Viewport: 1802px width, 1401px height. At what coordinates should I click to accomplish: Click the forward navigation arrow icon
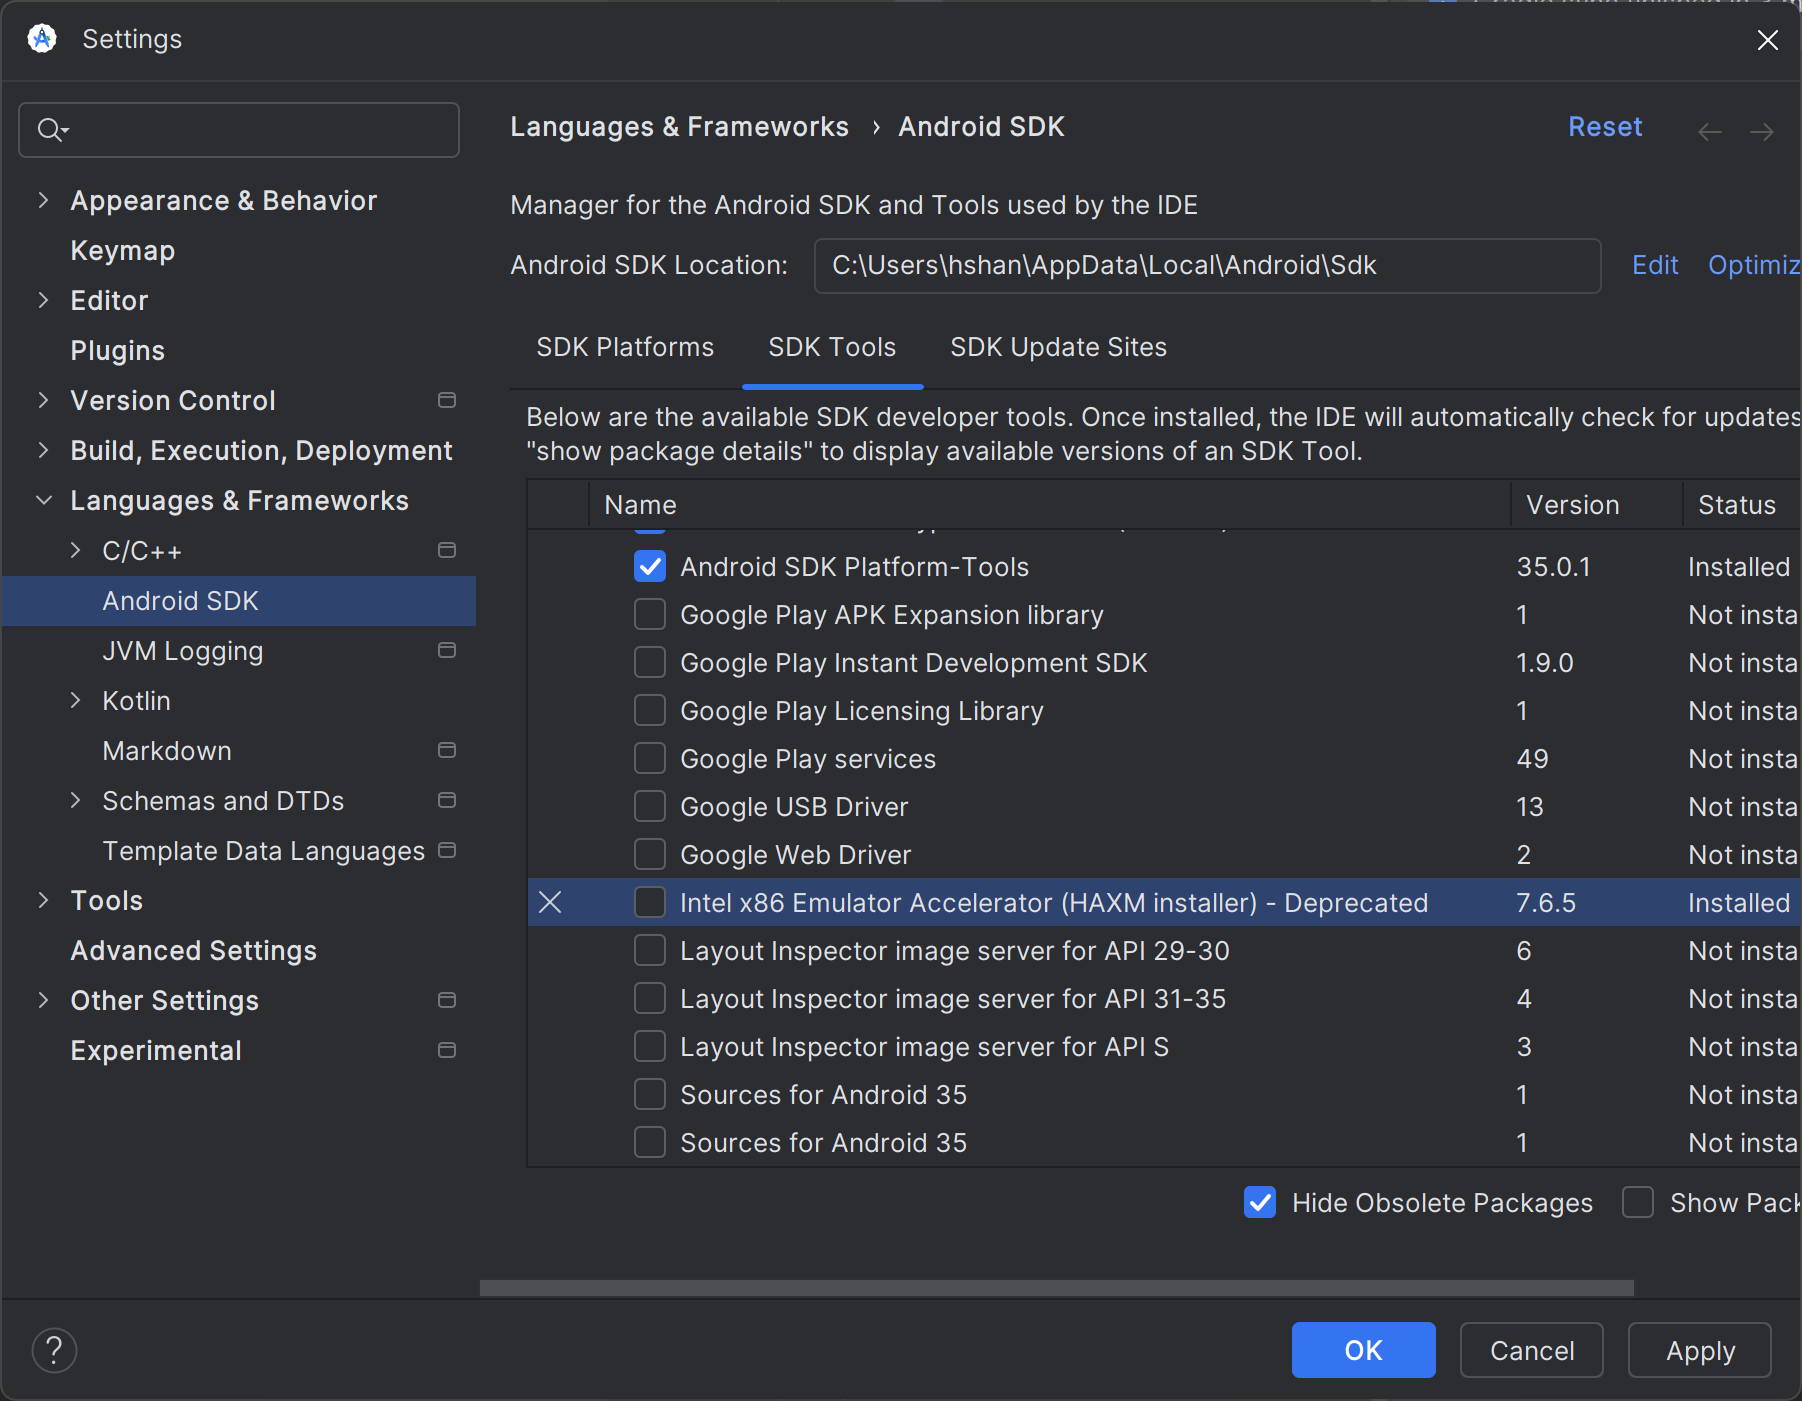(x=1762, y=132)
